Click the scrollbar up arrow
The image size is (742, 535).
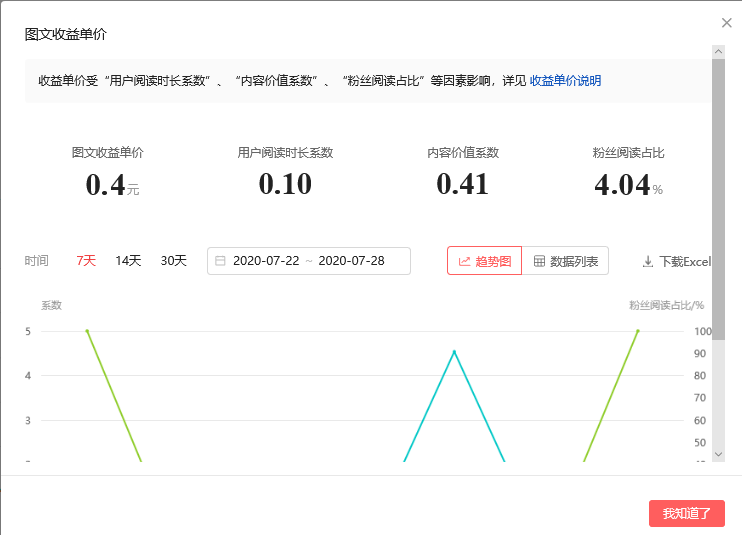pos(718,52)
